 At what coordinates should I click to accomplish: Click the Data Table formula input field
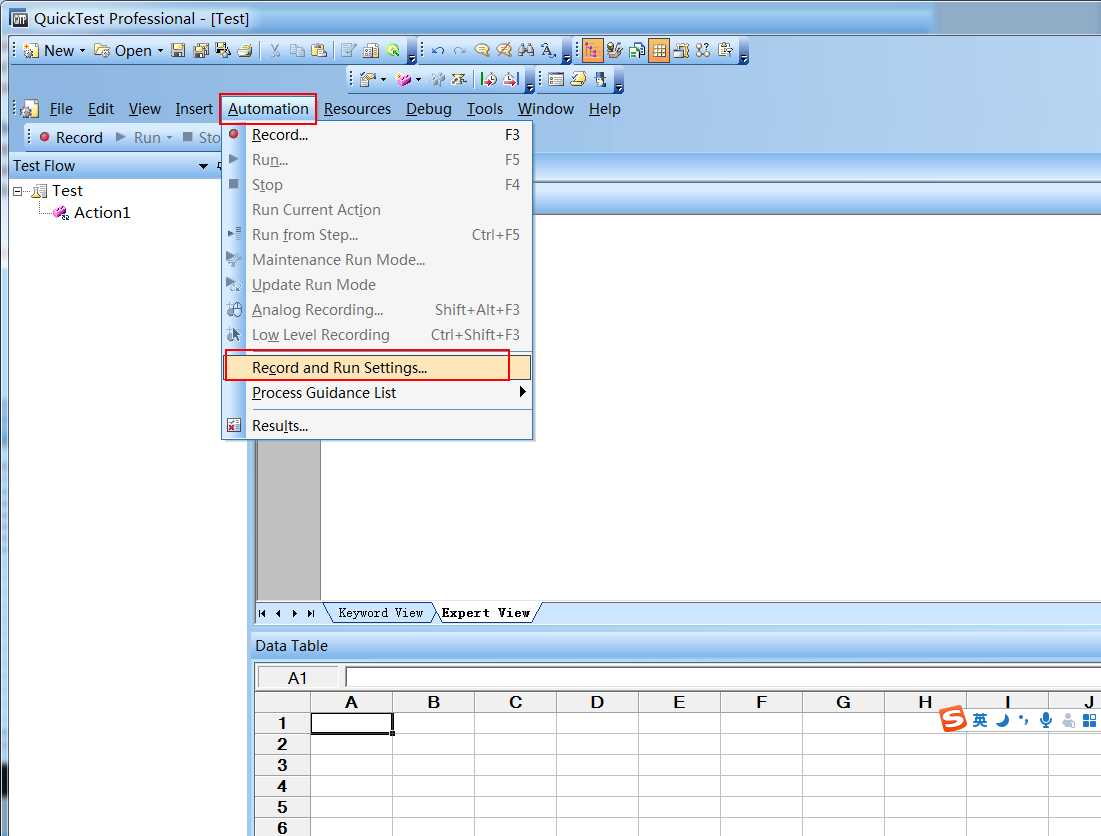pos(723,677)
